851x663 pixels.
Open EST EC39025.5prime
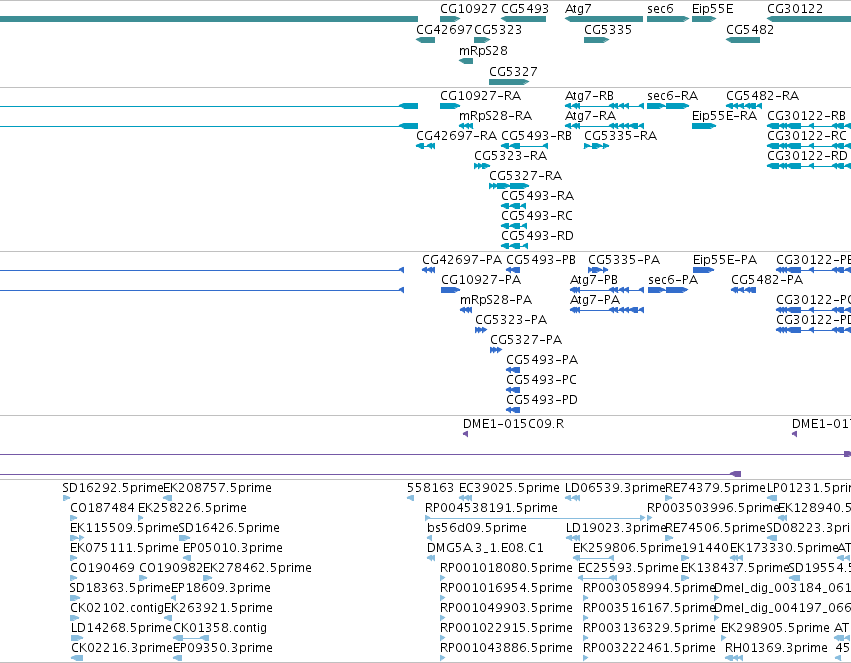[509, 488]
